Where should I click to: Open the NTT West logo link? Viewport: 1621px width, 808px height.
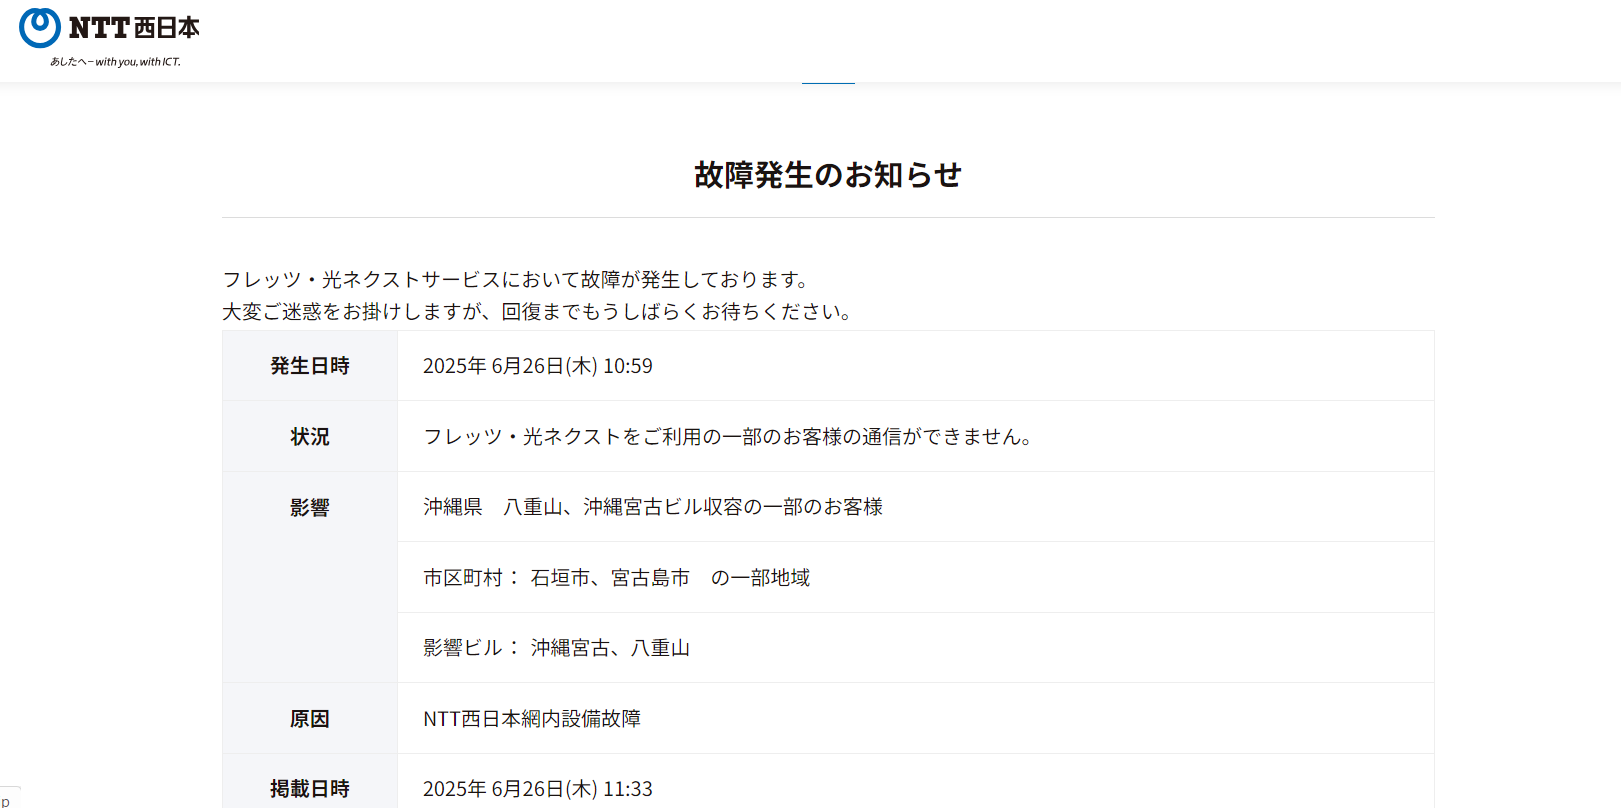coord(110,37)
